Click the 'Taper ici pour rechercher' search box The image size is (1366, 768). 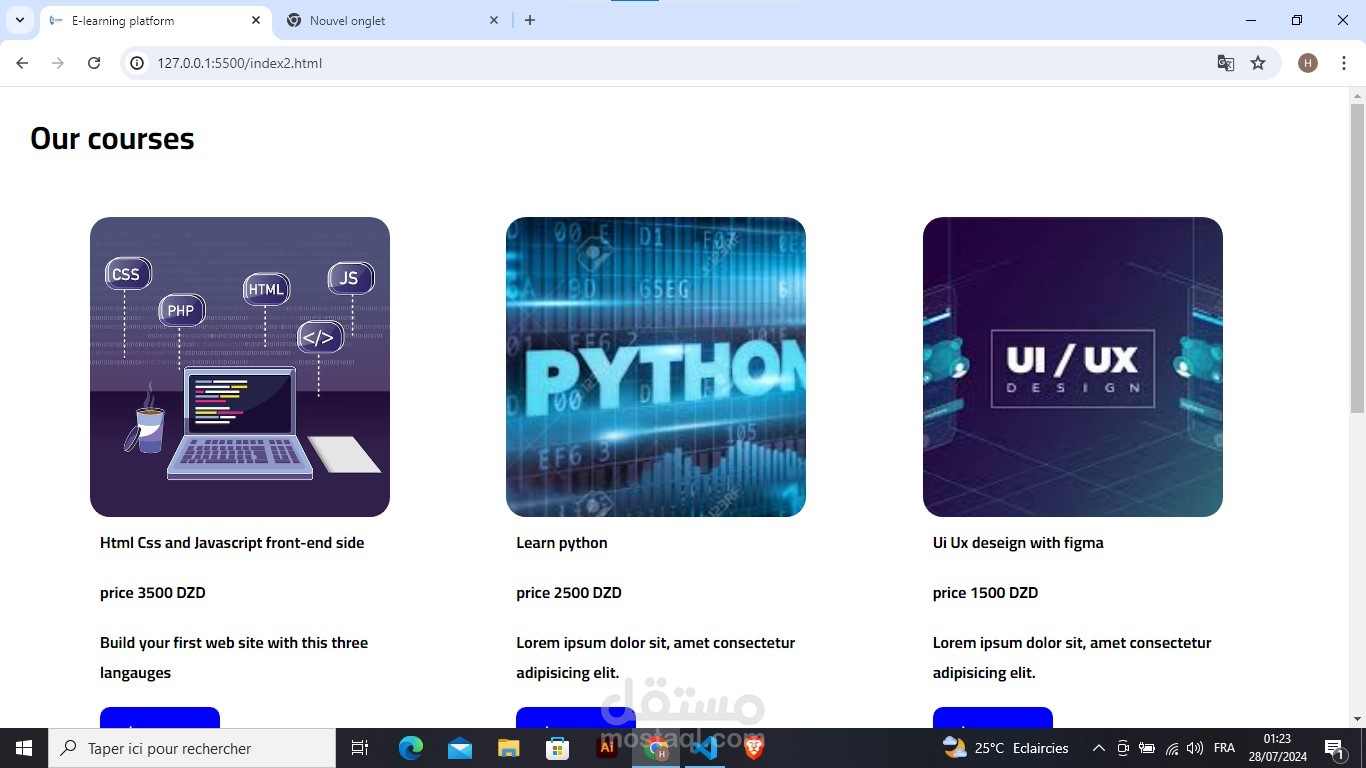[192, 748]
